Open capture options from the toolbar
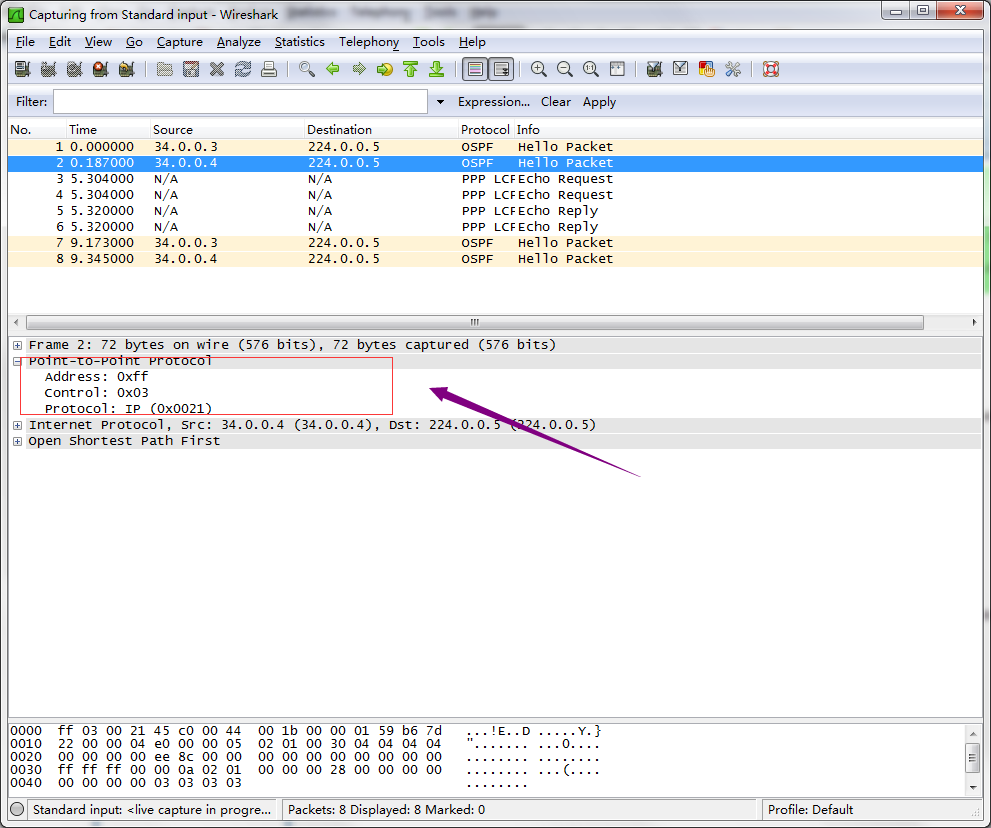 (49, 69)
